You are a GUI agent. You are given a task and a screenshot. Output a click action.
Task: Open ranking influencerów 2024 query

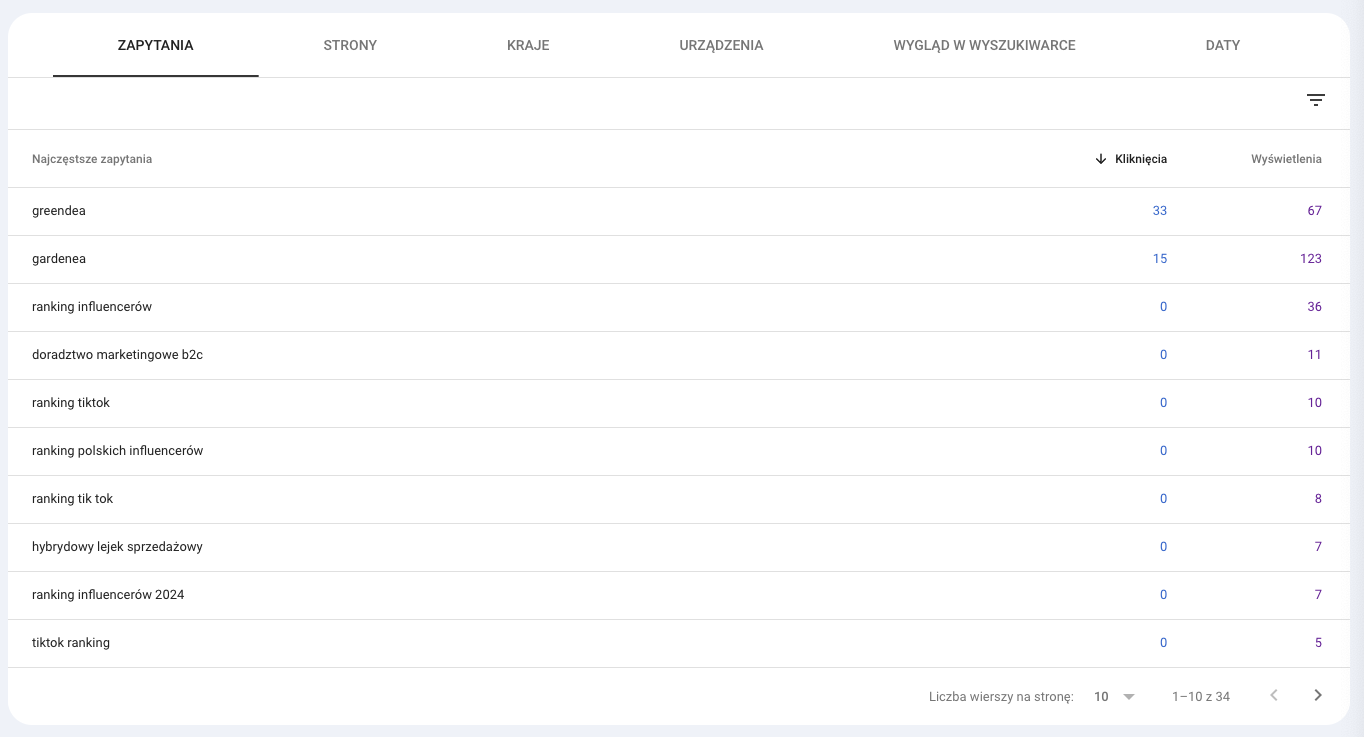pos(108,595)
